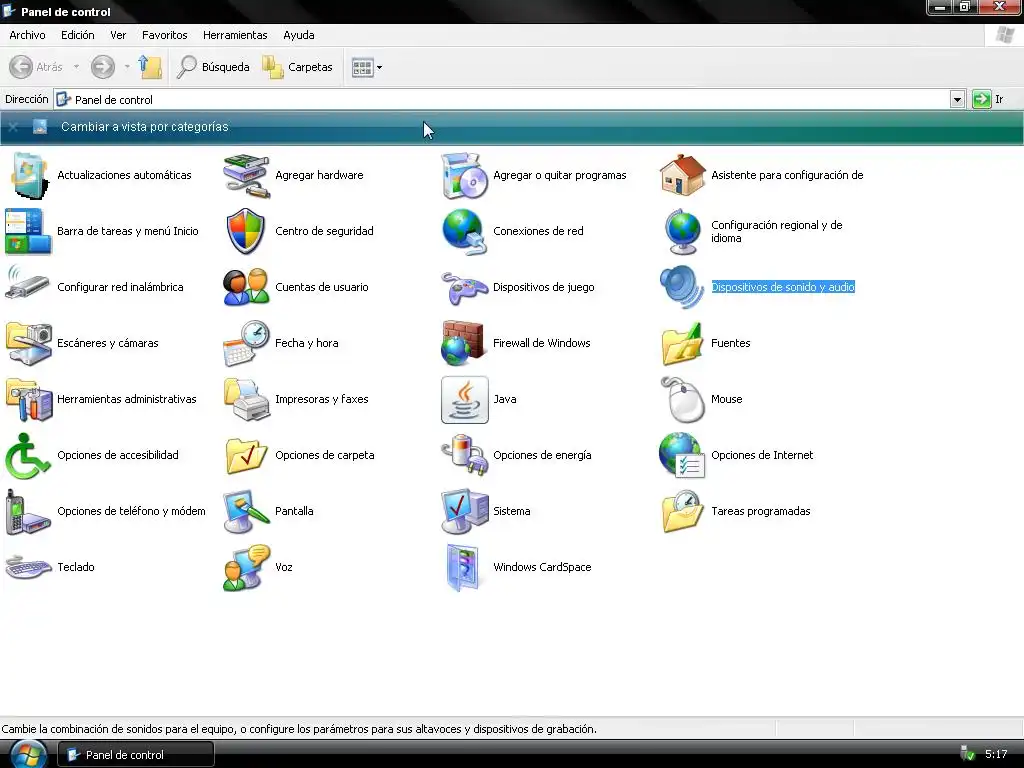The image size is (1024, 768).
Task: Open Actualizaciones automáticas icon
Action: tap(28, 175)
